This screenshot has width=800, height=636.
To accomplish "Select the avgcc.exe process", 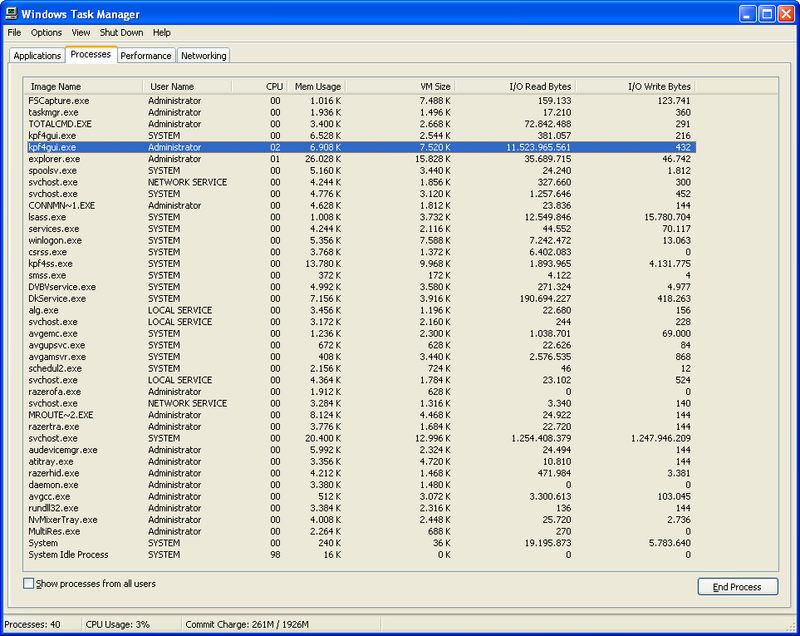I will pyautogui.click(x=361, y=497).
